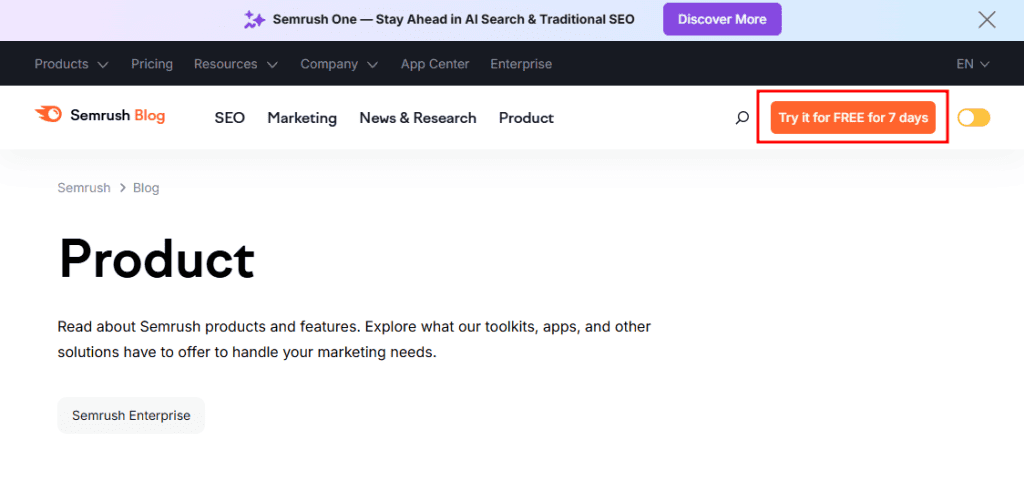Go to Semrush breadcrumb link
Viewport: 1024px width, 491px height.
click(x=84, y=188)
